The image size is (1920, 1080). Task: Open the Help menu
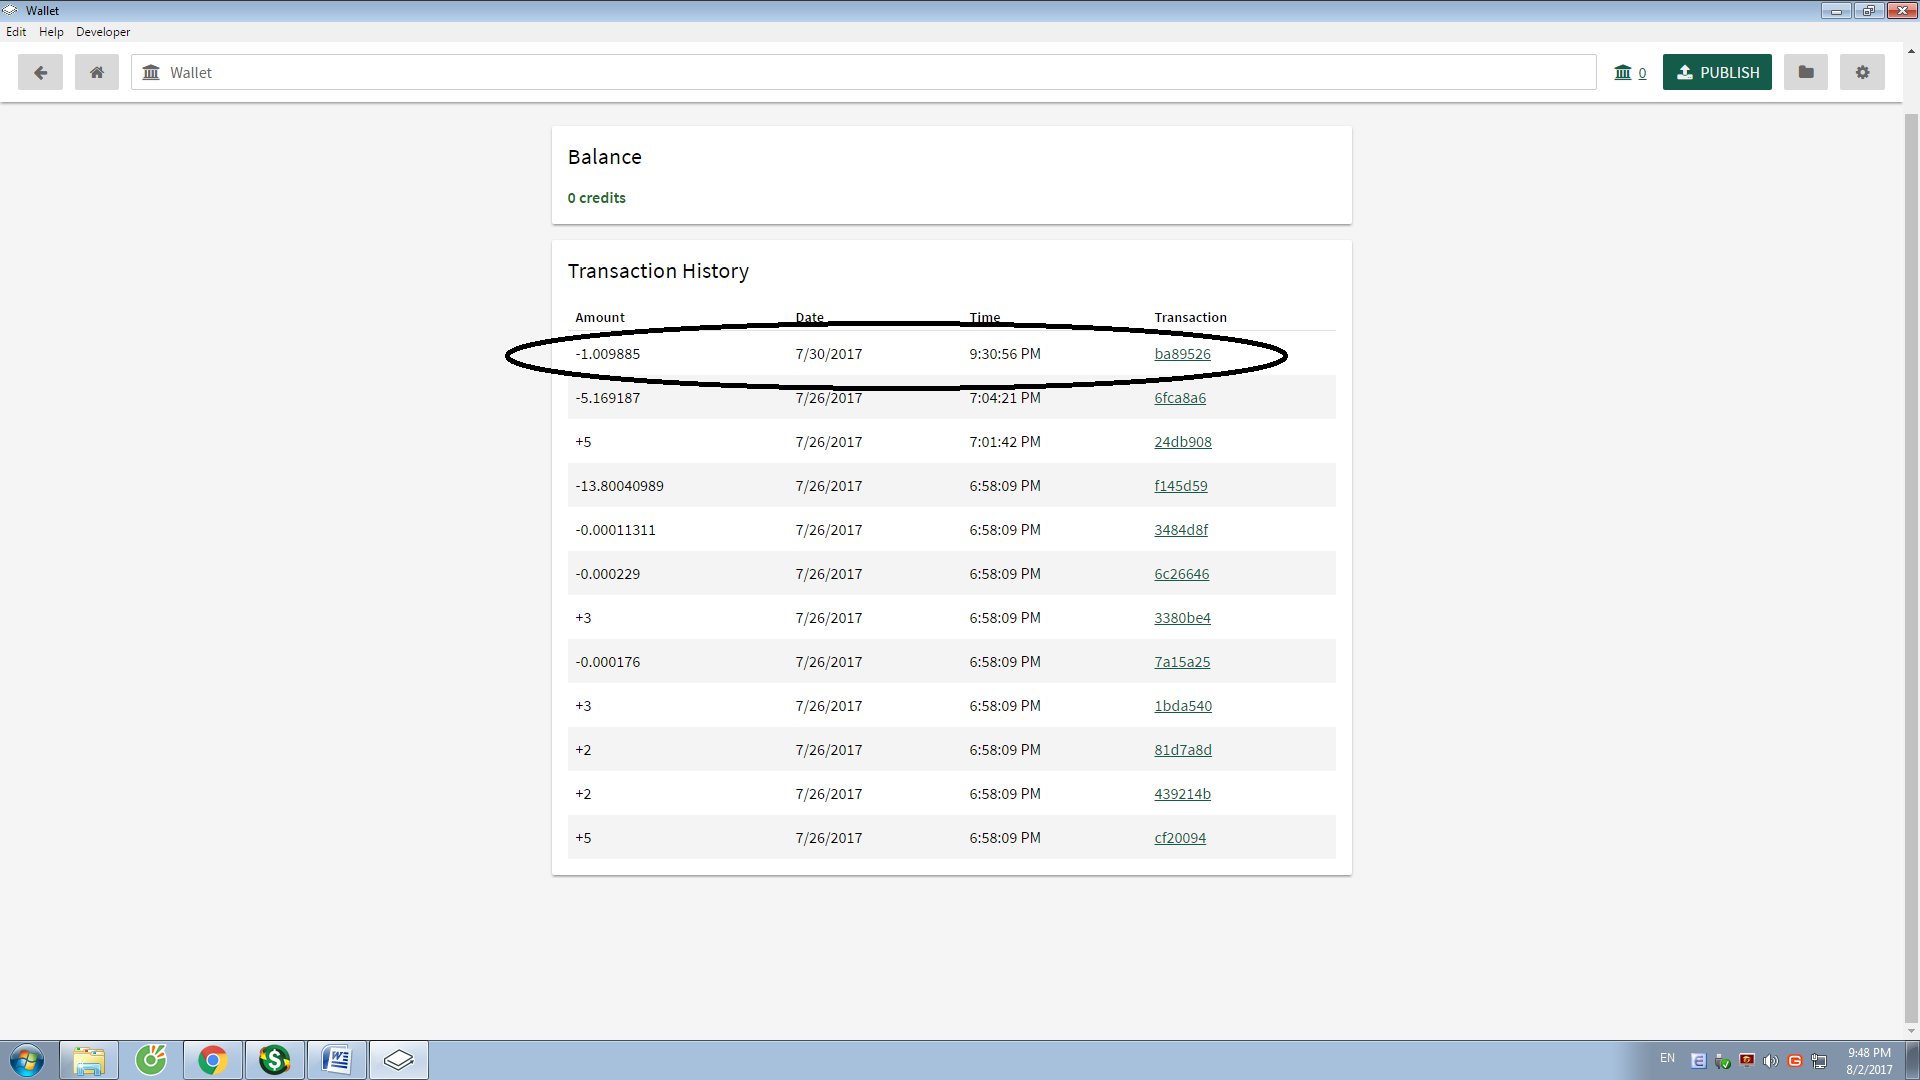(51, 32)
